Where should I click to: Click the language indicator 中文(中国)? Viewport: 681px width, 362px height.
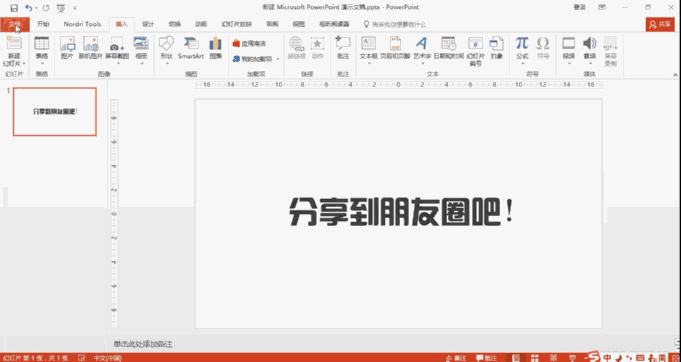pyautogui.click(x=108, y=358)
